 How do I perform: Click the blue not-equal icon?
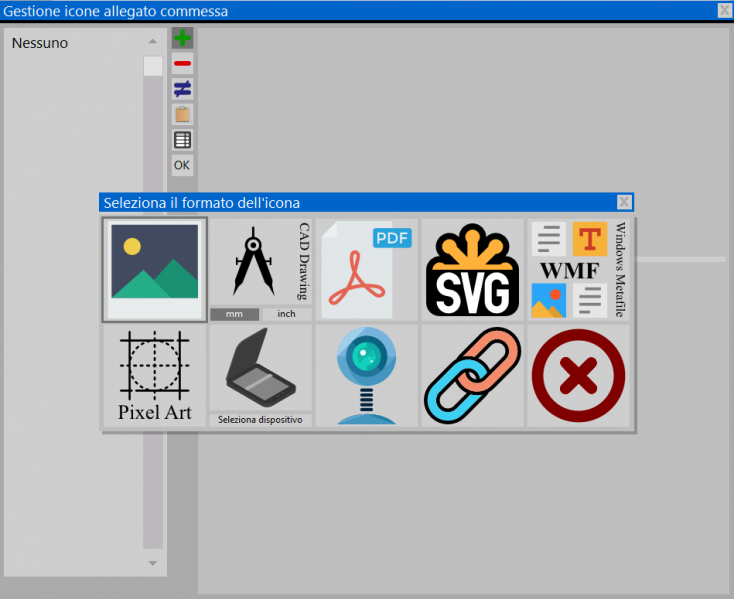click(182, 88)
